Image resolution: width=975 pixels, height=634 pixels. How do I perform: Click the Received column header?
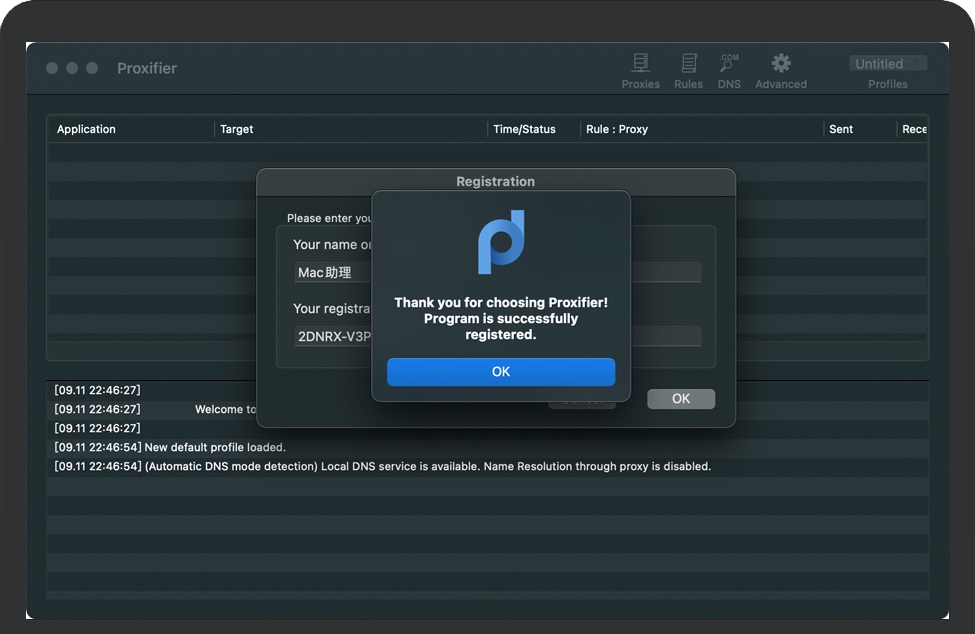click(x=914, y=129)
